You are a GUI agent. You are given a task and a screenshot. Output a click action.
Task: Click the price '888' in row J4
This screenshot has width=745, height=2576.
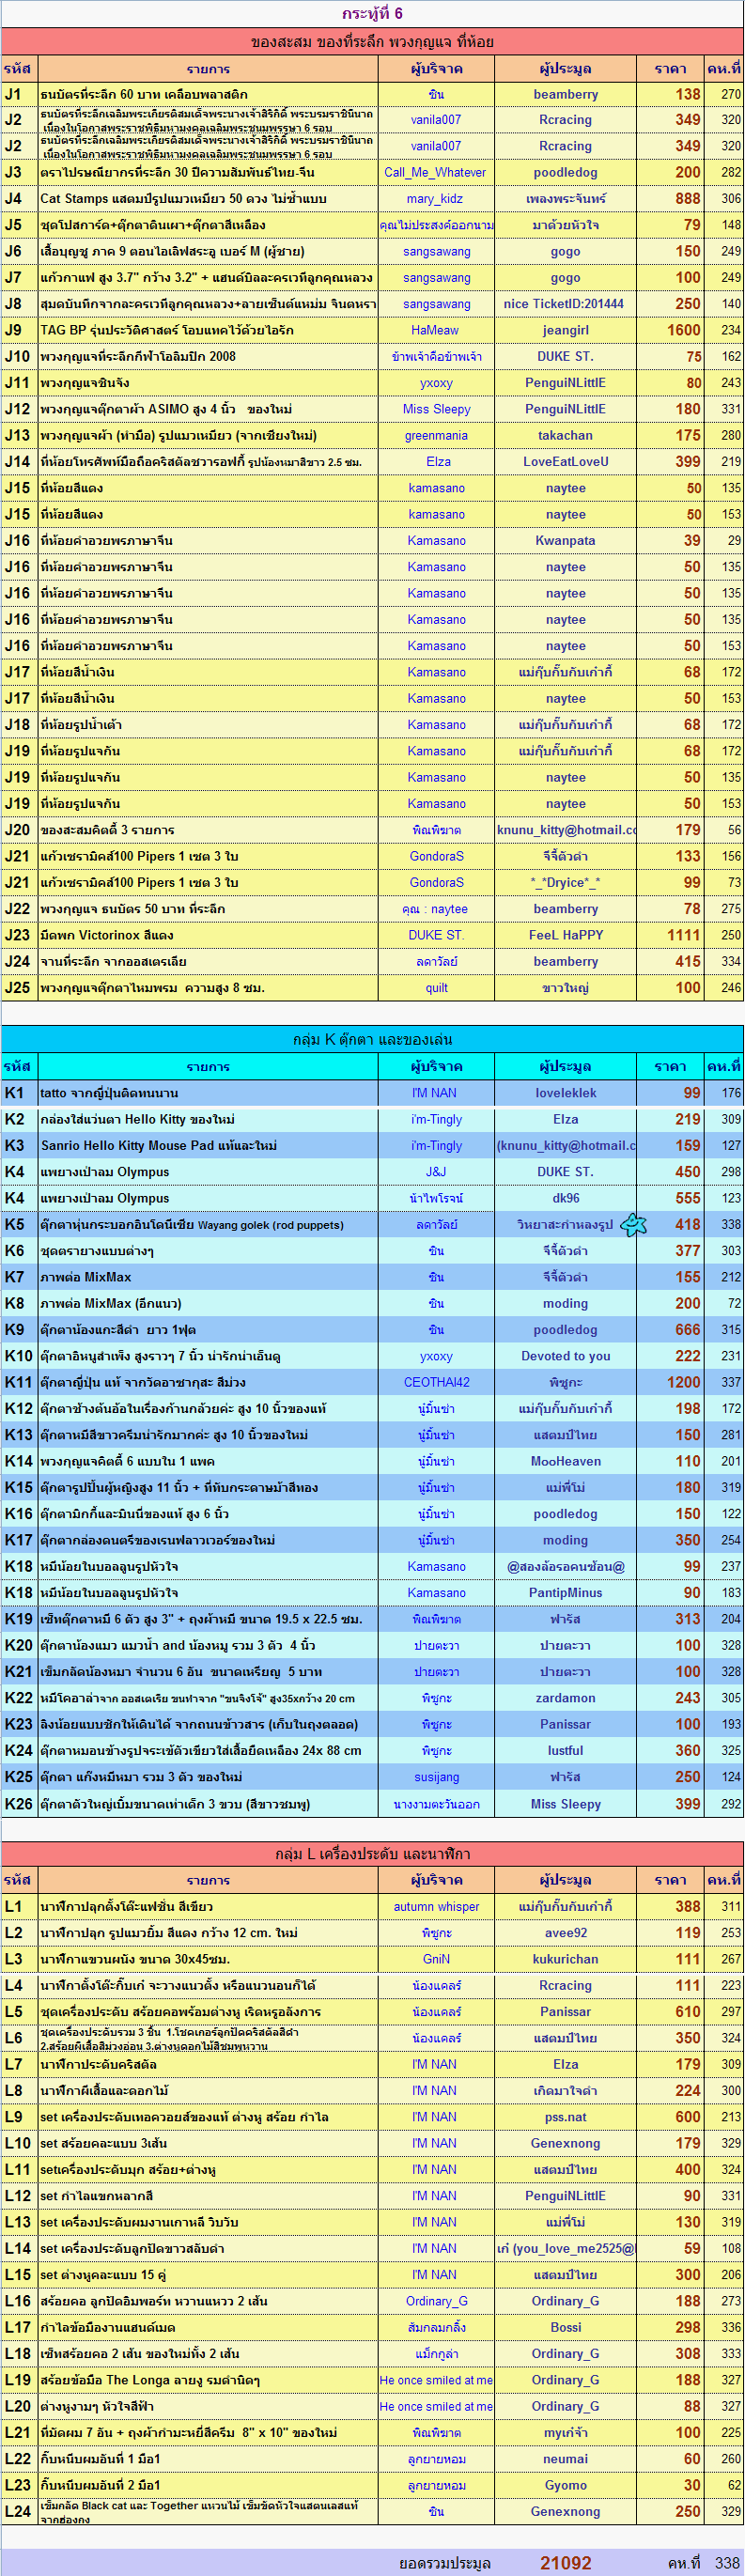(x=688, y=198)
